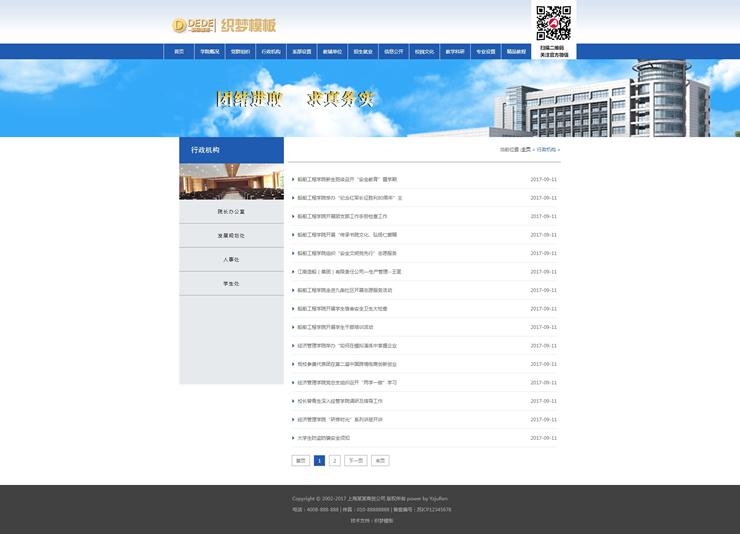Open the article about 学生干部培训活动

335,327
